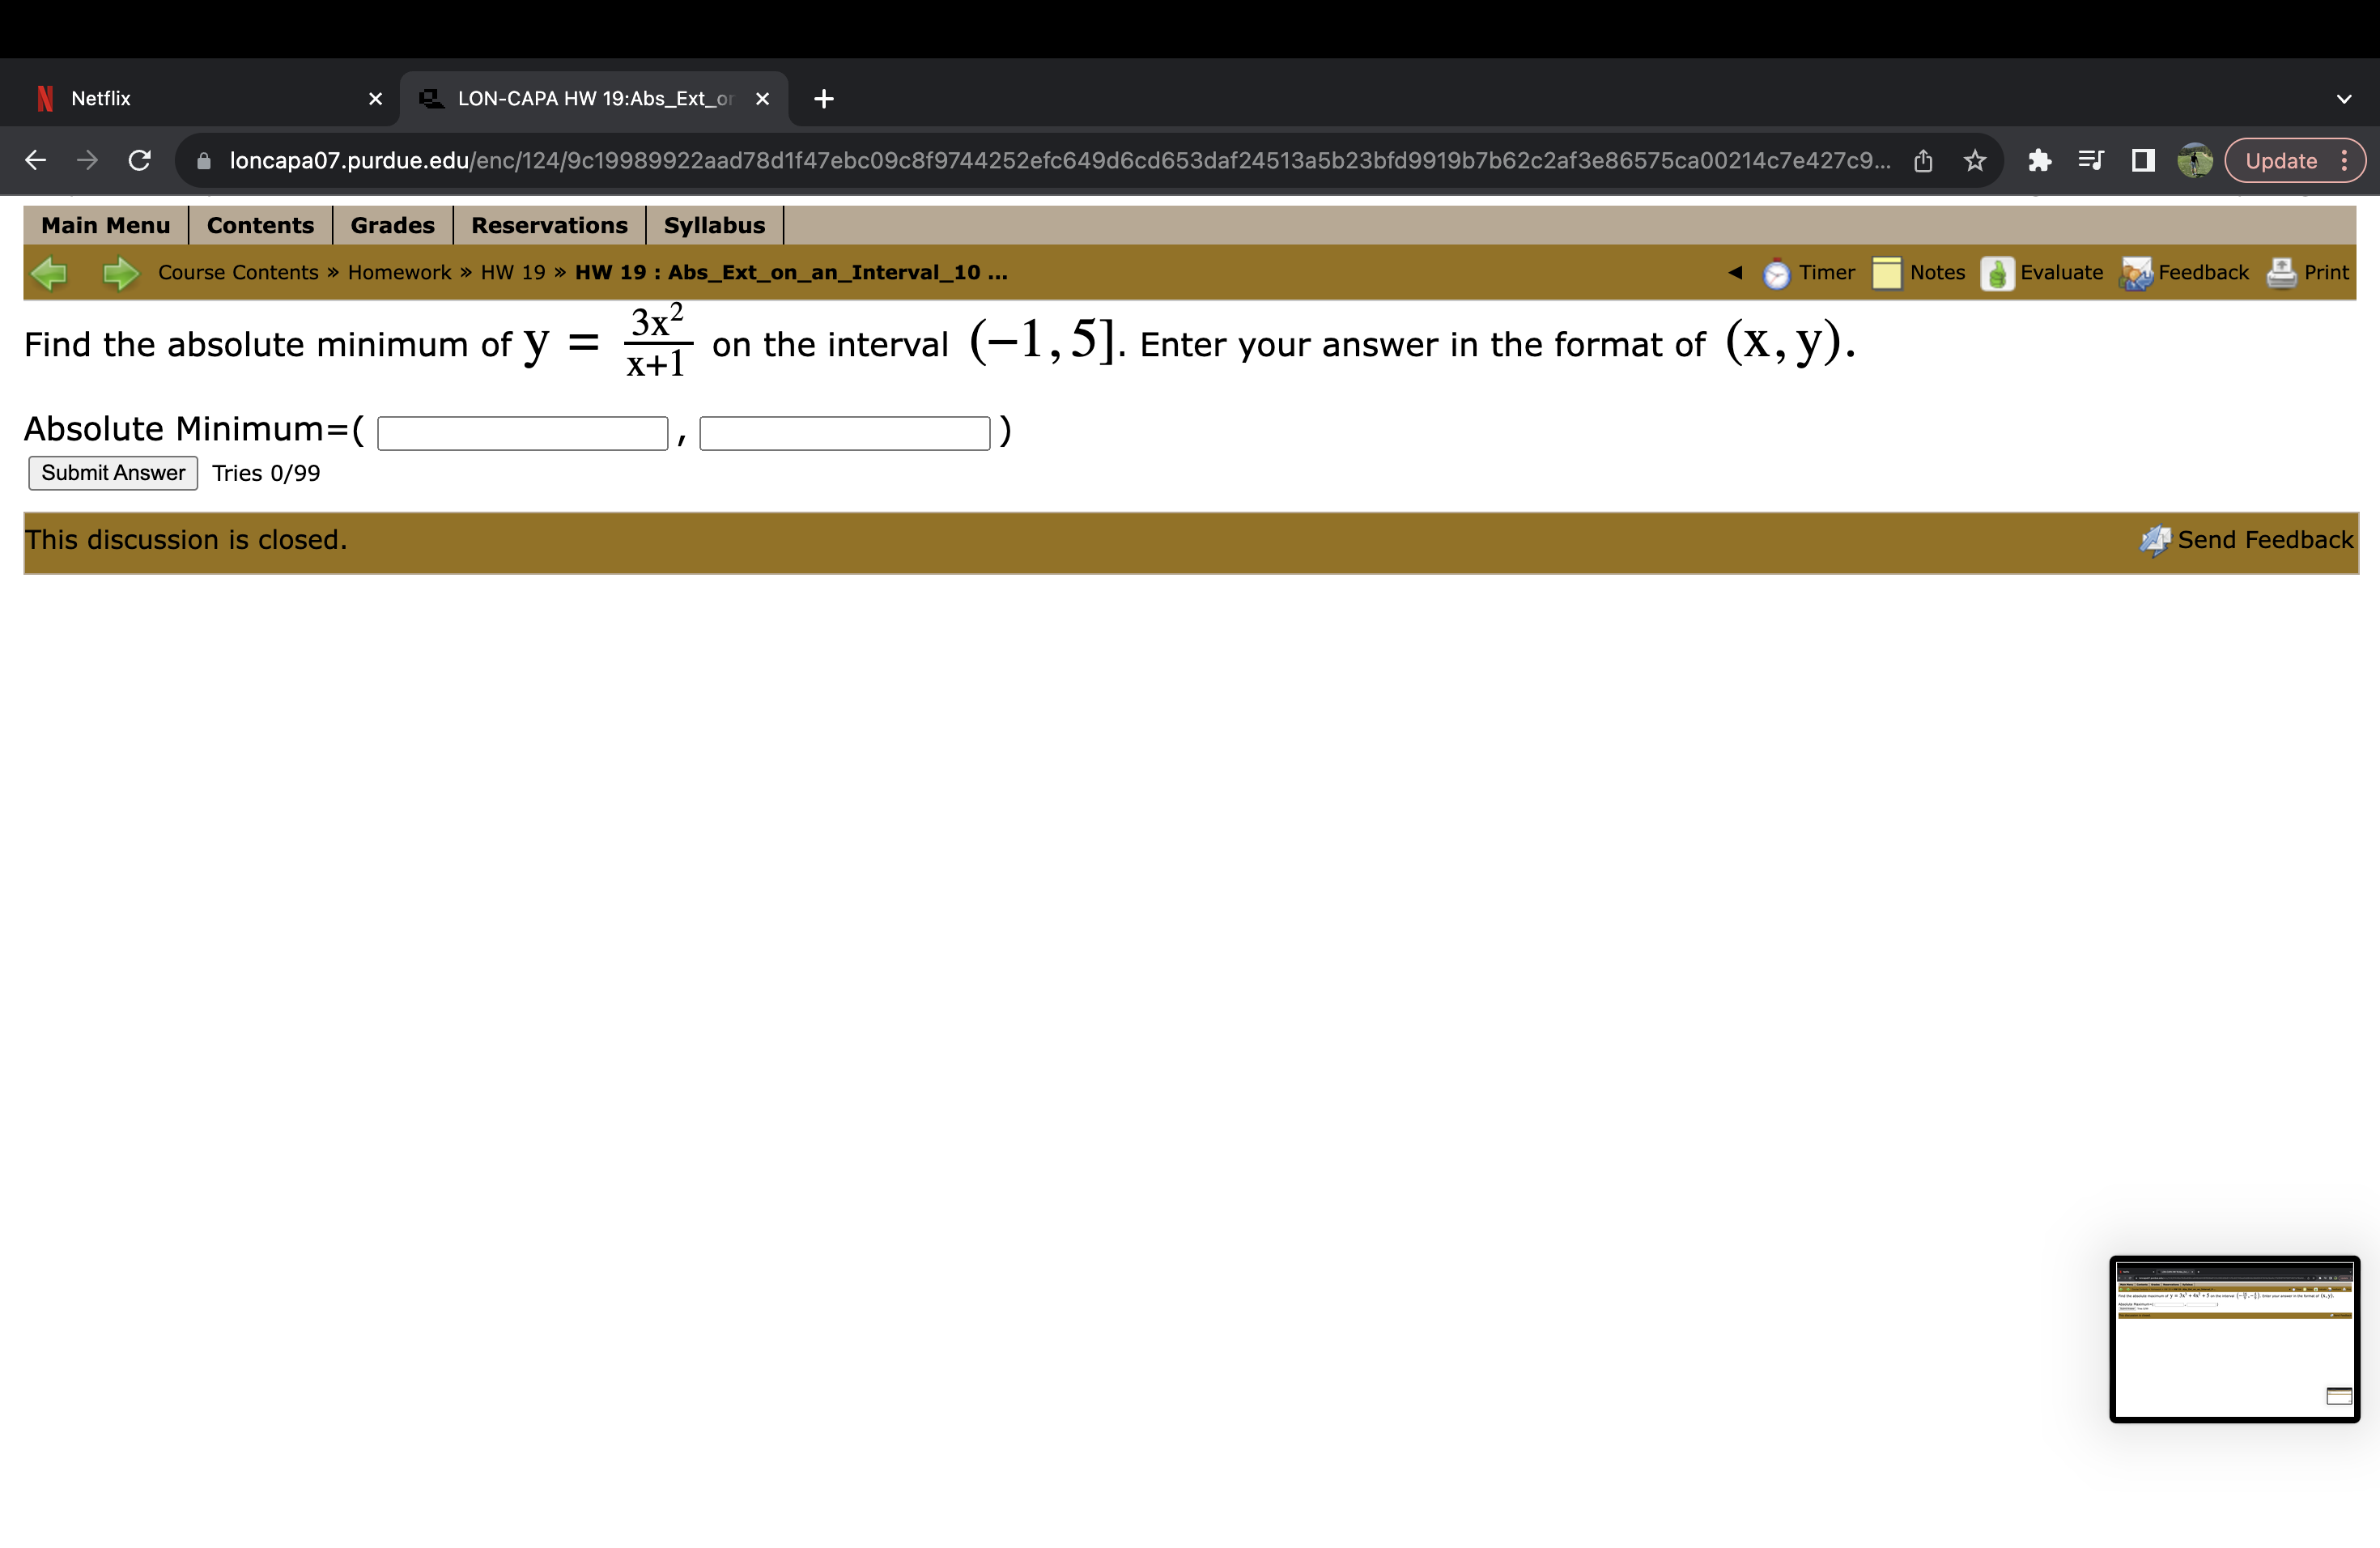
Task: Click the back navigation arrow
Action: coord(47,270)
